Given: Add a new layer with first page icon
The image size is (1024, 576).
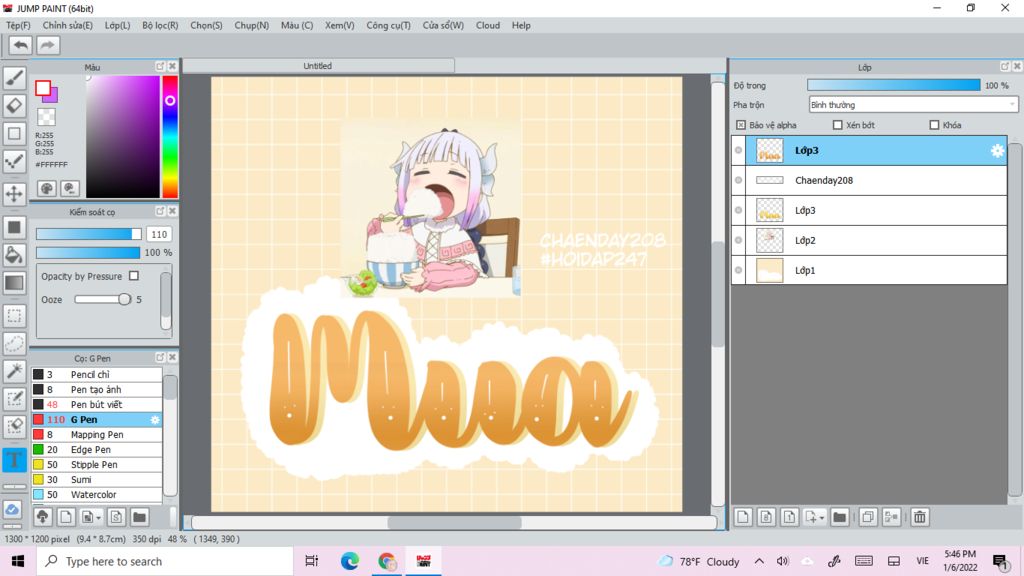Looking at the screenshot, I should [x=743, y=517].
